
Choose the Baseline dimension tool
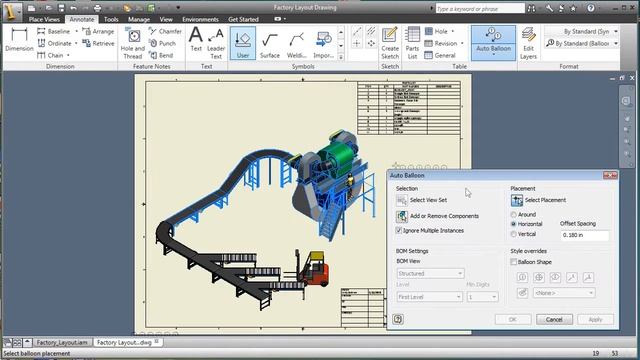click(54, 31)
